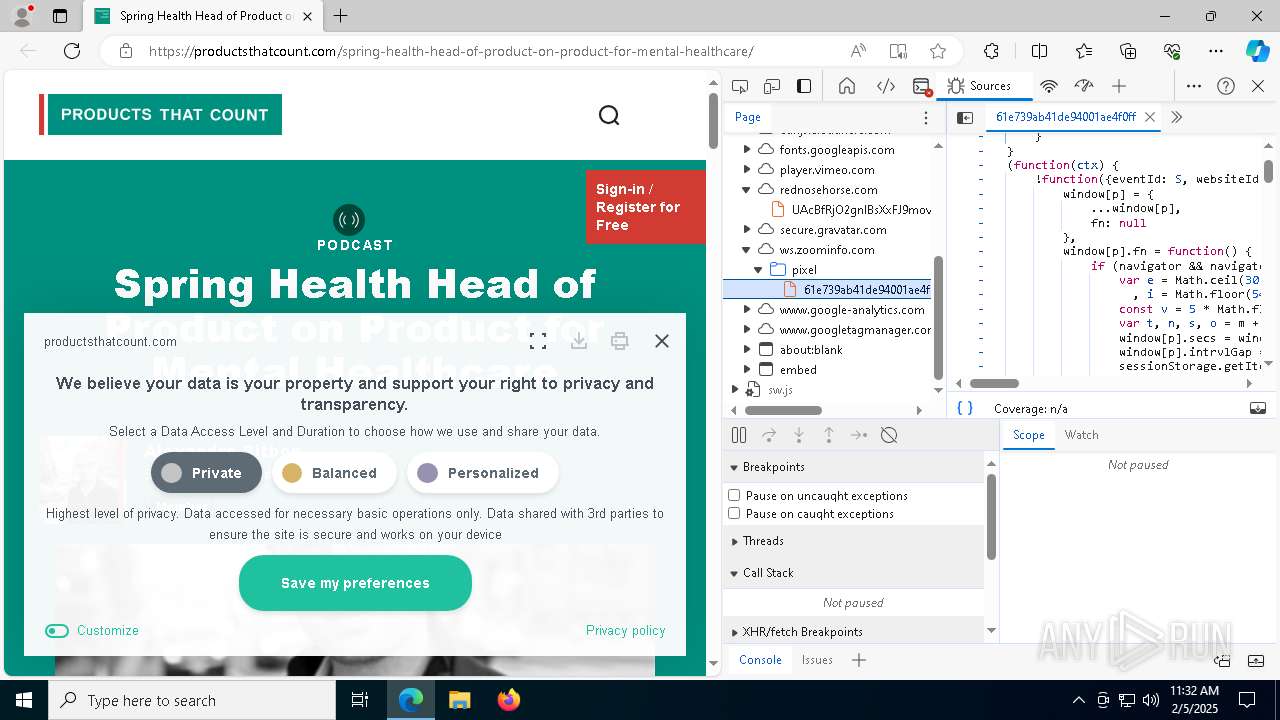The width and height of the screenshot is (1280, 720).
Task: Switch to the Scope tab
Action: pyautogui.click(x=1028, y=435)
